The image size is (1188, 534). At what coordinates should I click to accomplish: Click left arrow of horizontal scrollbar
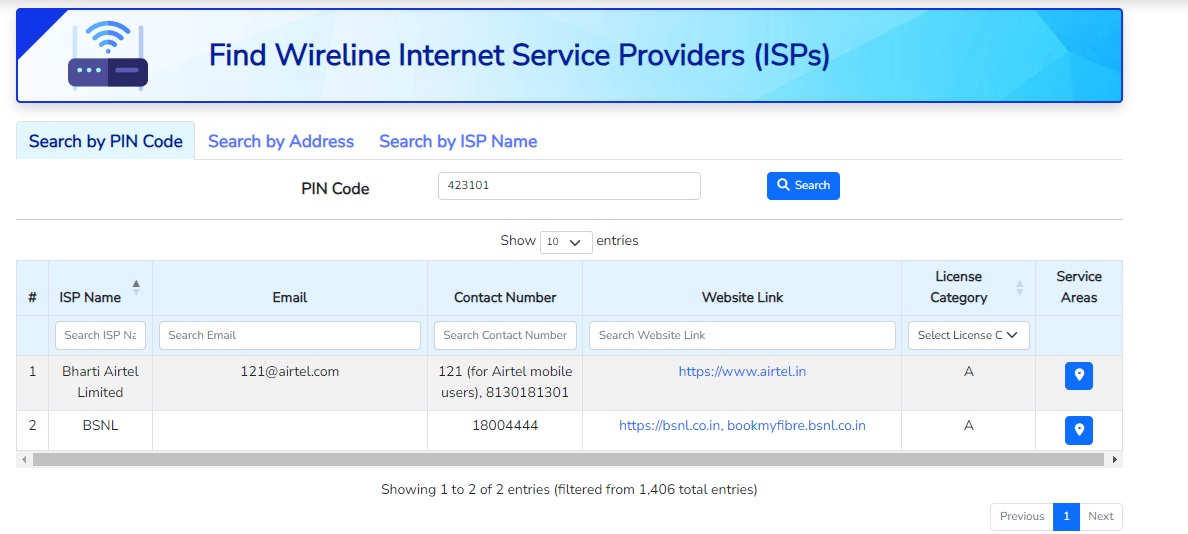24,459
